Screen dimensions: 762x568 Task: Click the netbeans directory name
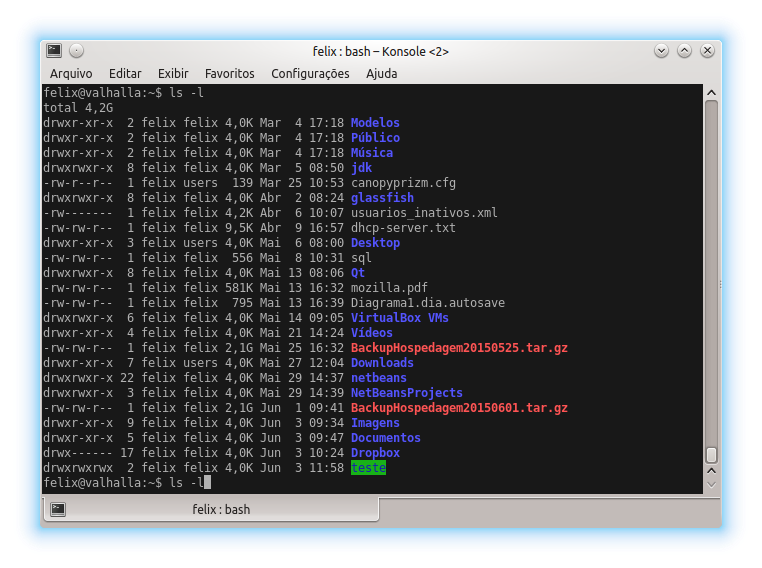coord(379,378)
